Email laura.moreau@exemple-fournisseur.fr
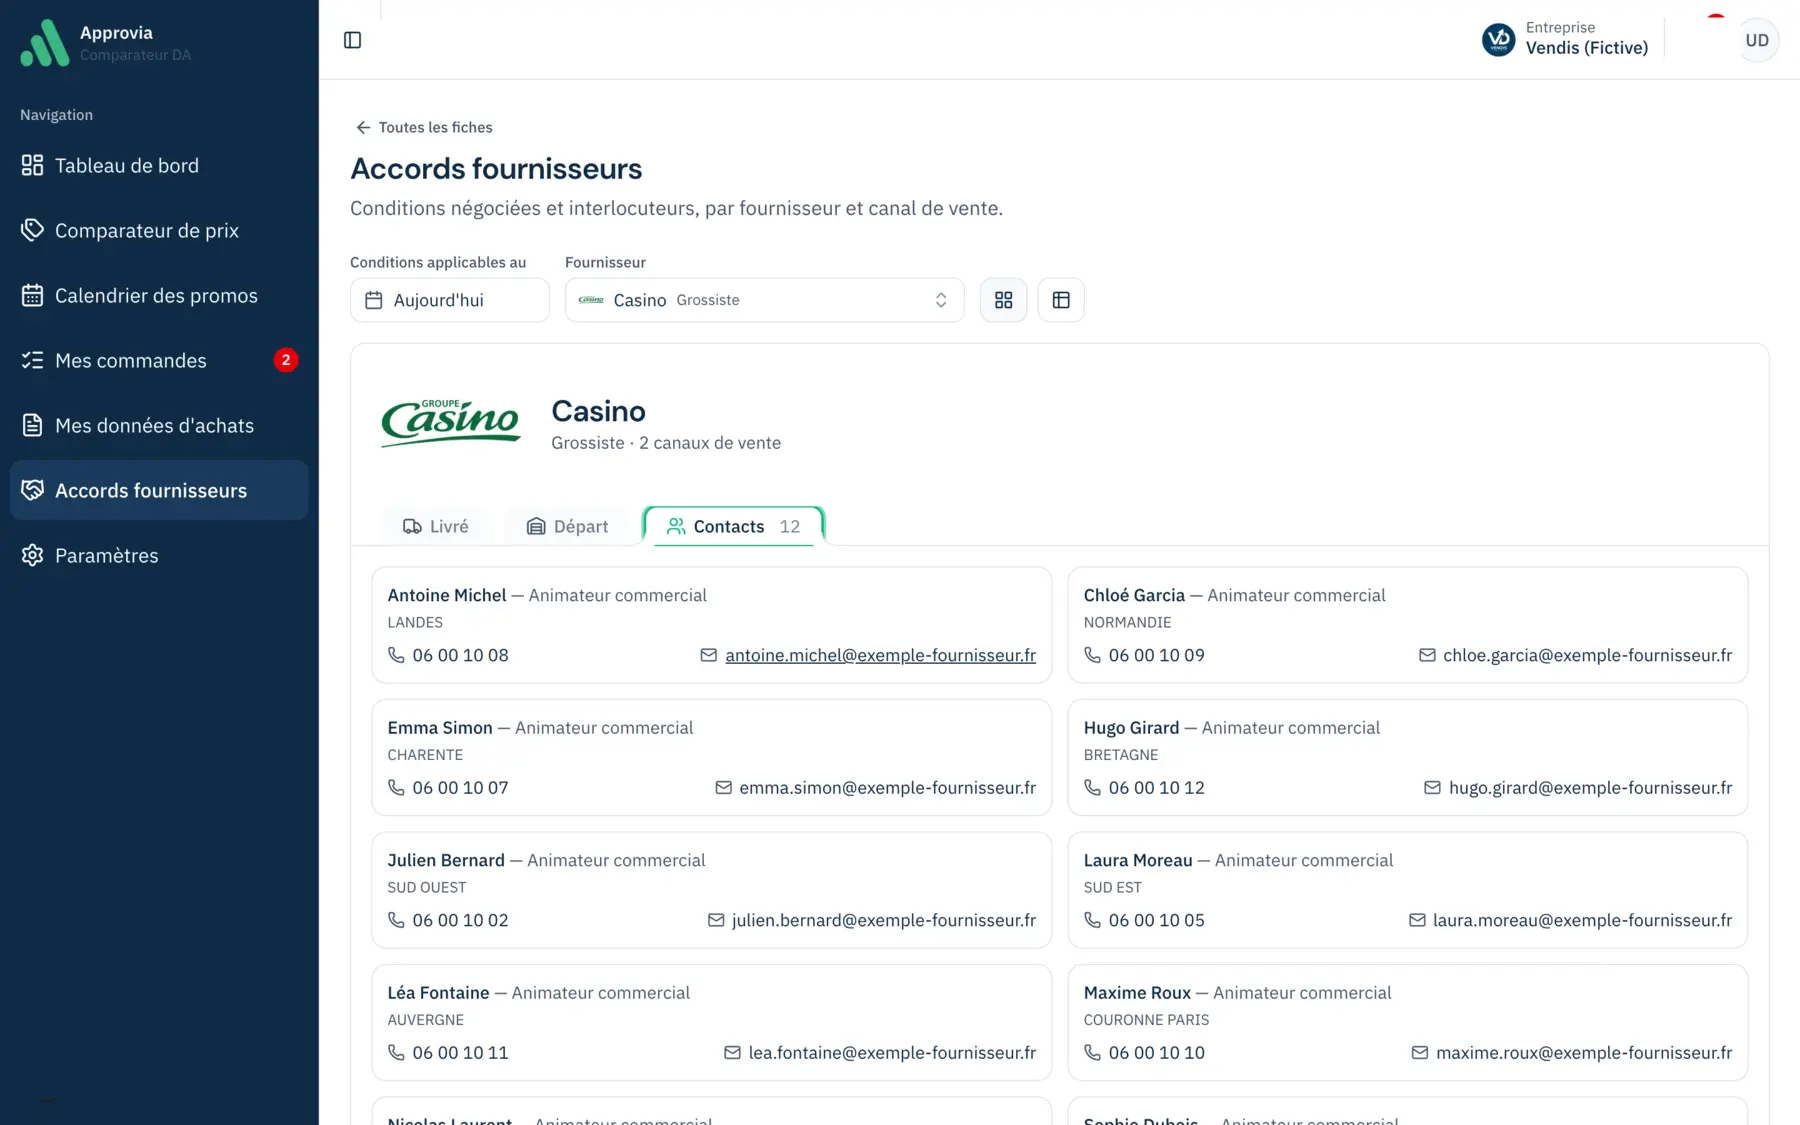The width and height of the screenshot is (1800, 1125). 1582,920
